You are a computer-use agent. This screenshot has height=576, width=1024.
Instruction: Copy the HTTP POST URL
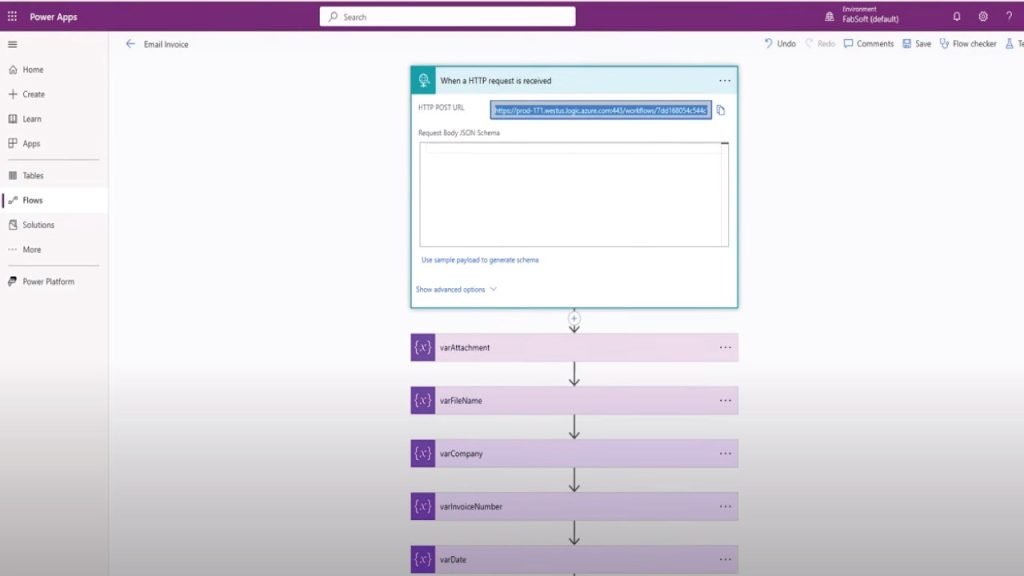point(720,110)
